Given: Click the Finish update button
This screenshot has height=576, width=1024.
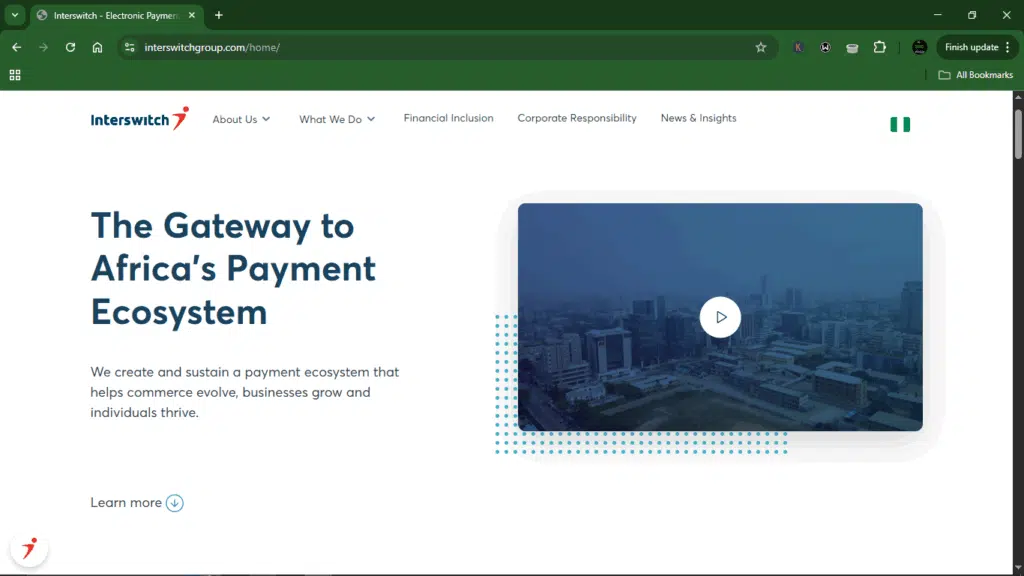Looking at the screenshot, I should tap(971, 47).
